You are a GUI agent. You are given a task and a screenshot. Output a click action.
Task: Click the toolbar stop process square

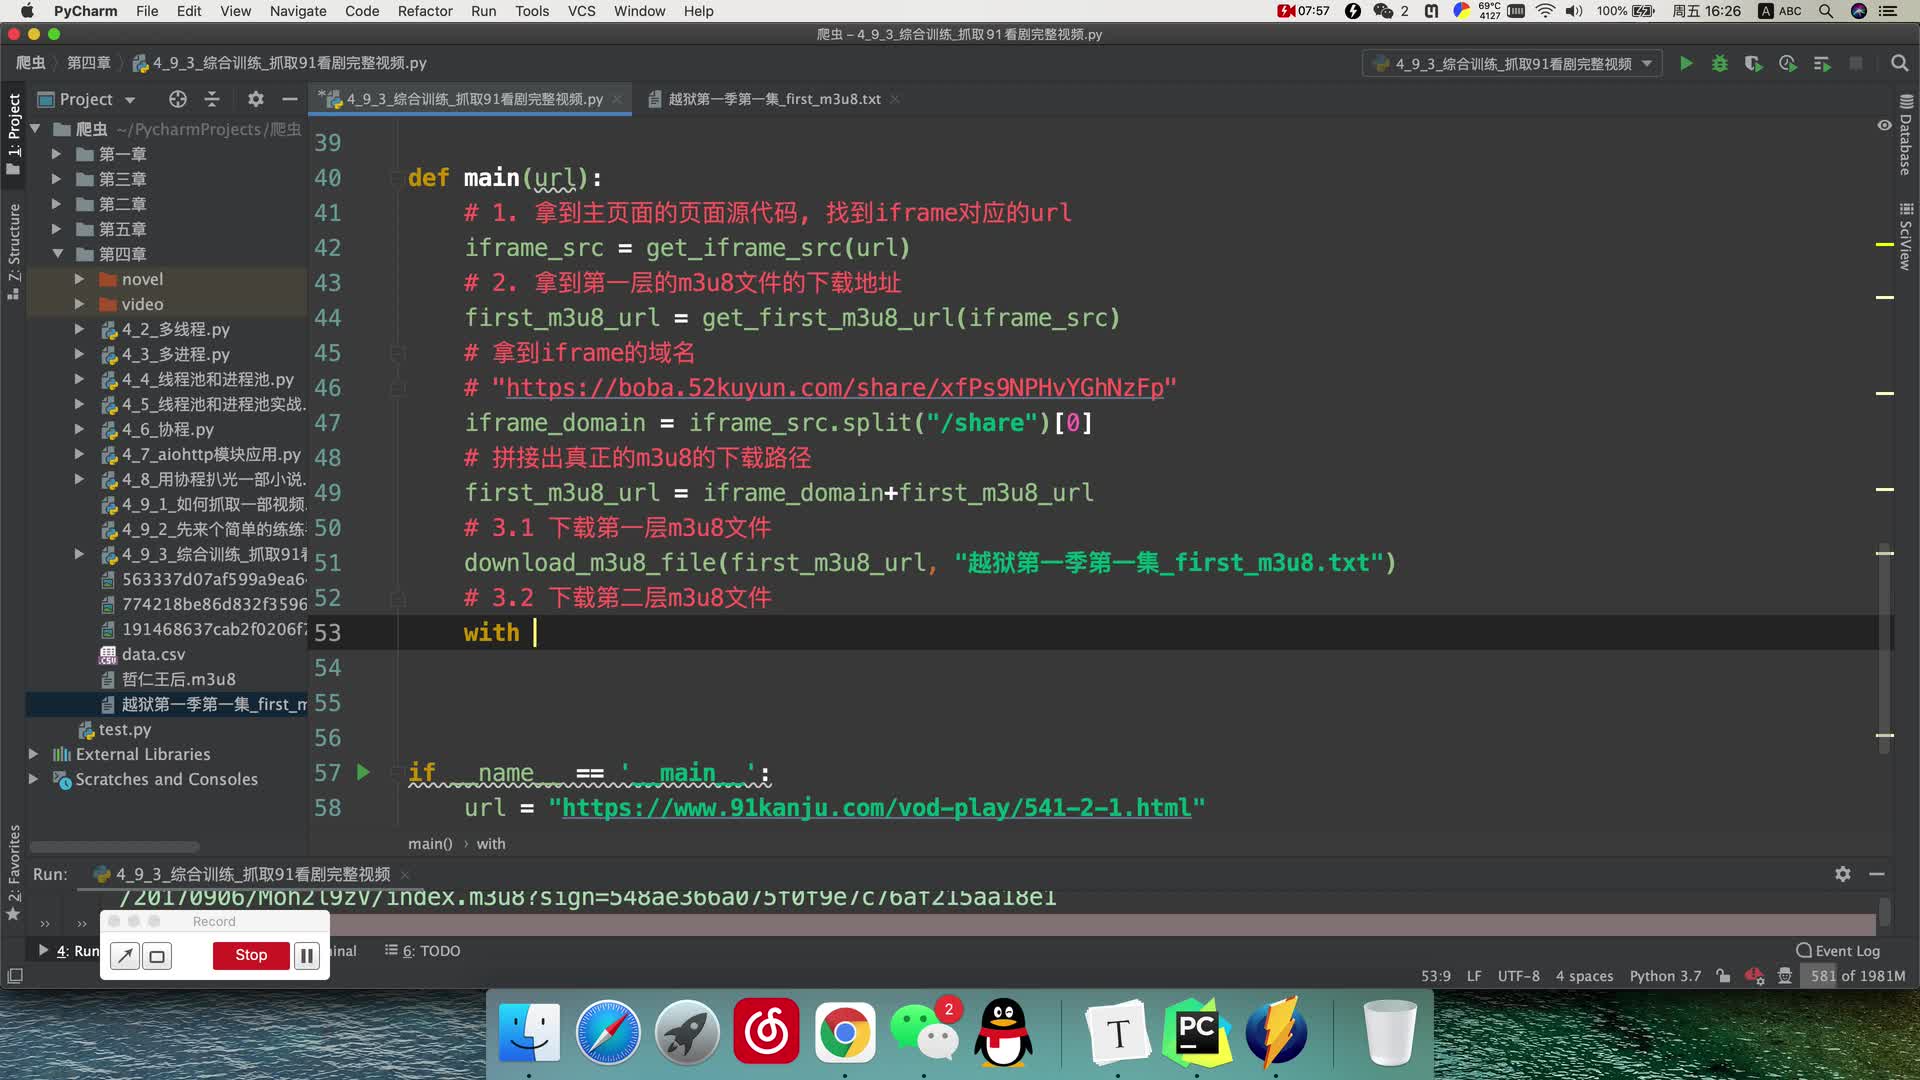click(1856, 64)
